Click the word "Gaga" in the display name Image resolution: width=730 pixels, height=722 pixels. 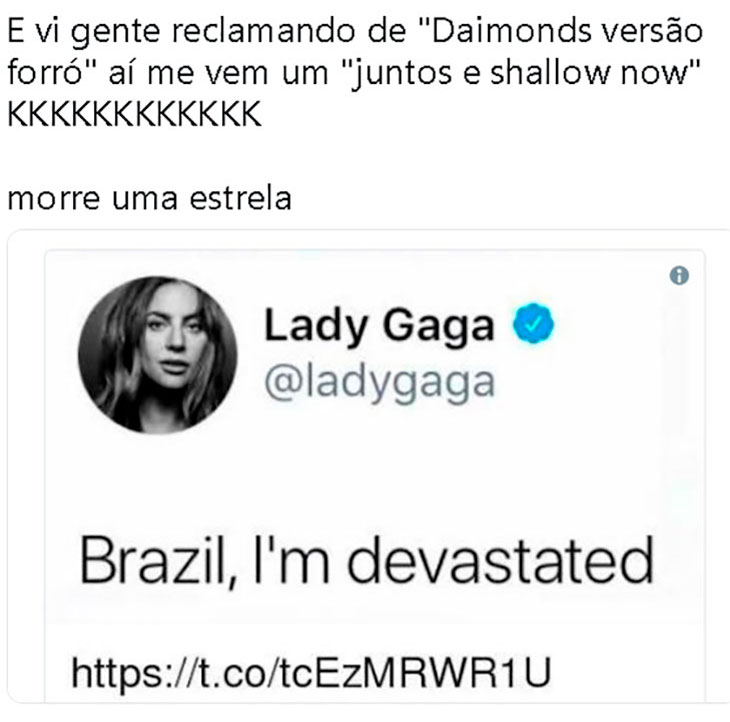coord(438,328)
